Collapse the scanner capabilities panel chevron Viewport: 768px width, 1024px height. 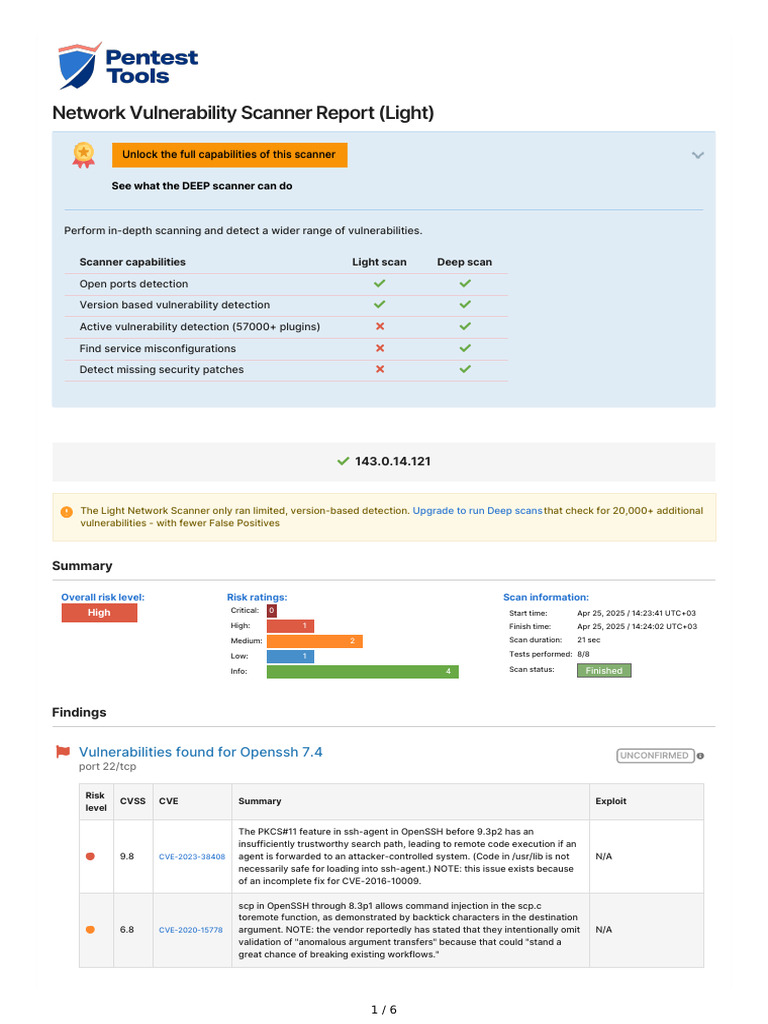[x=697, y=155]
